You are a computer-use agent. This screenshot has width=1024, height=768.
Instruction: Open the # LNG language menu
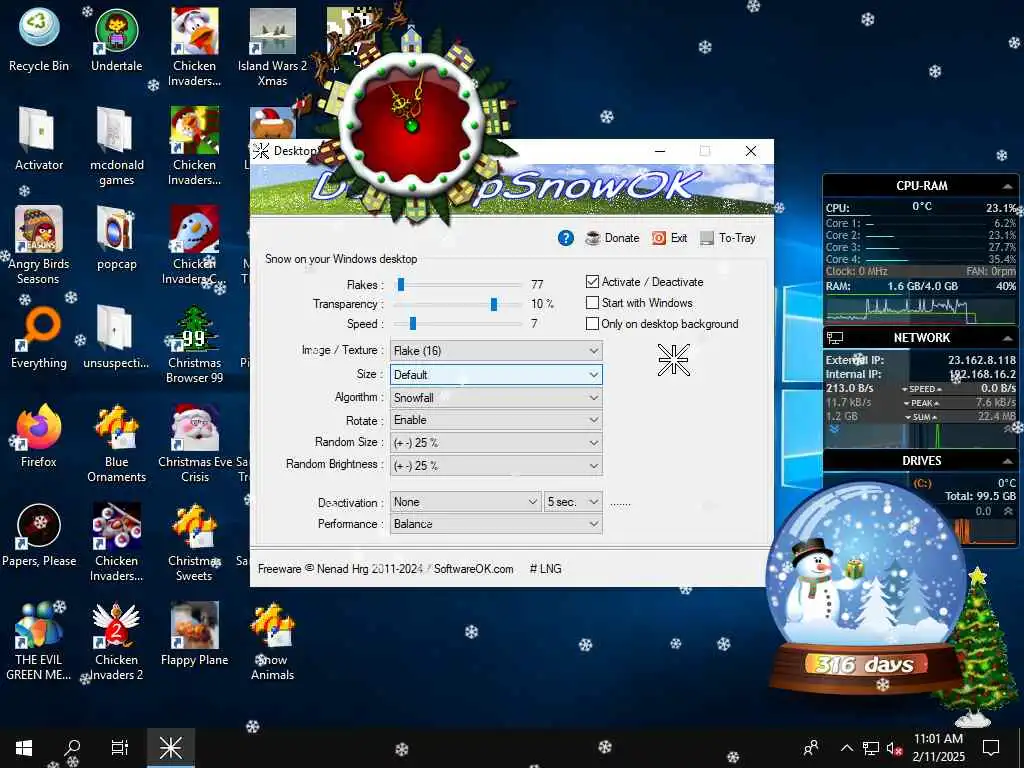(545, 569)
